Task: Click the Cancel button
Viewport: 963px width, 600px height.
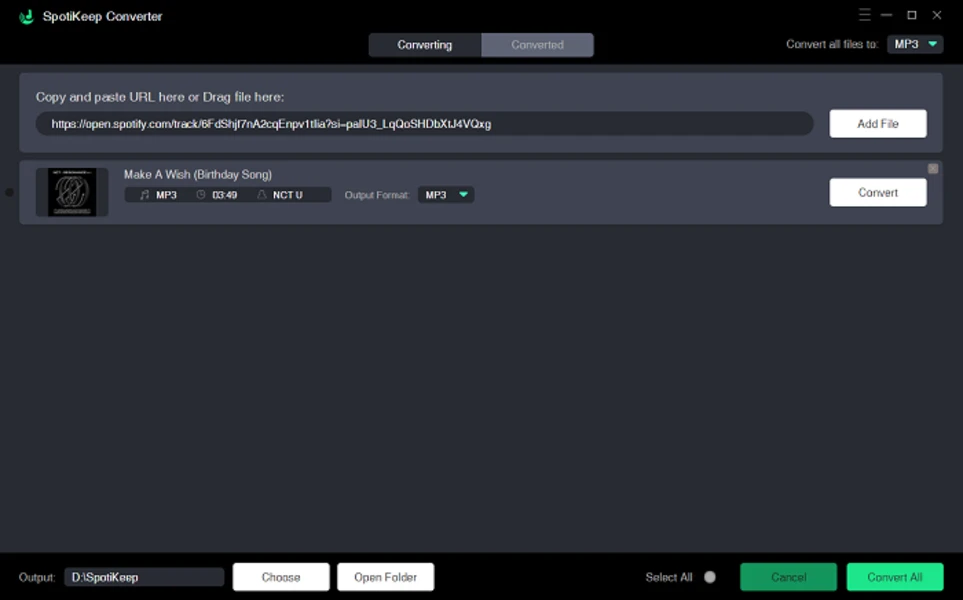Action: click(x=788, y=577)
